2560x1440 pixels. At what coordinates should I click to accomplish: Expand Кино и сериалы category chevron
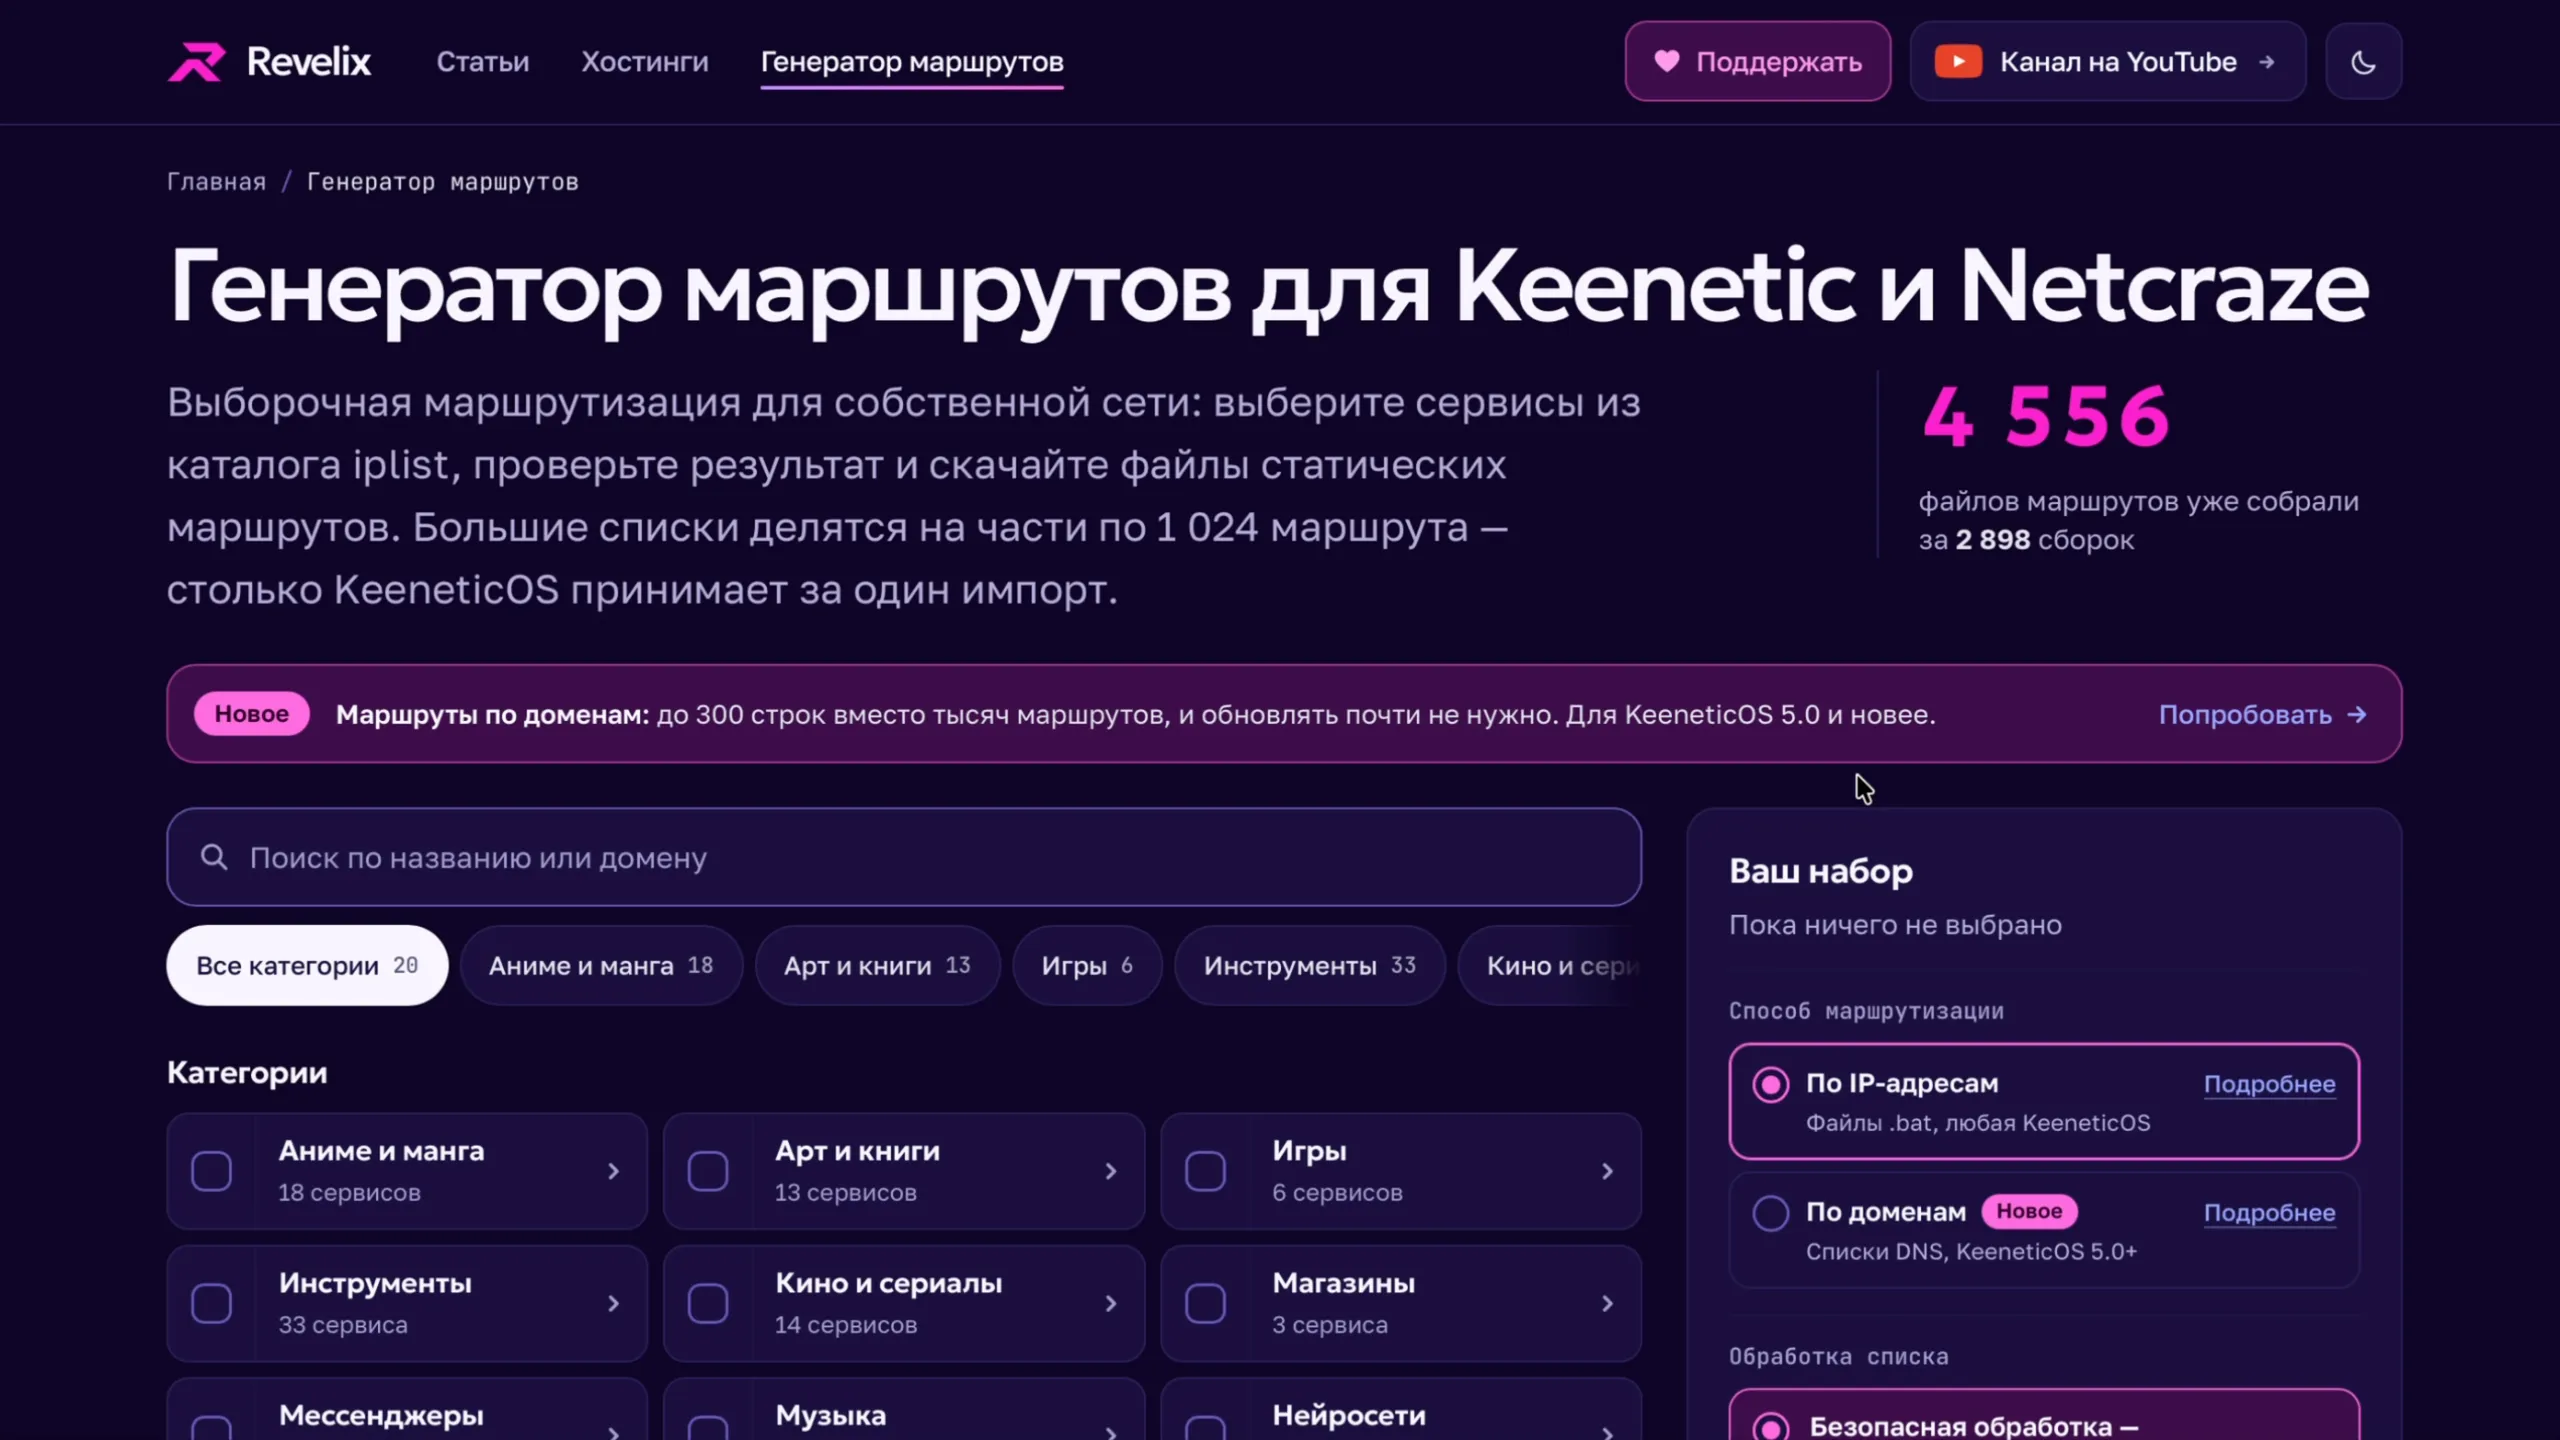pyautogui.click(x=1110, y=1303)
